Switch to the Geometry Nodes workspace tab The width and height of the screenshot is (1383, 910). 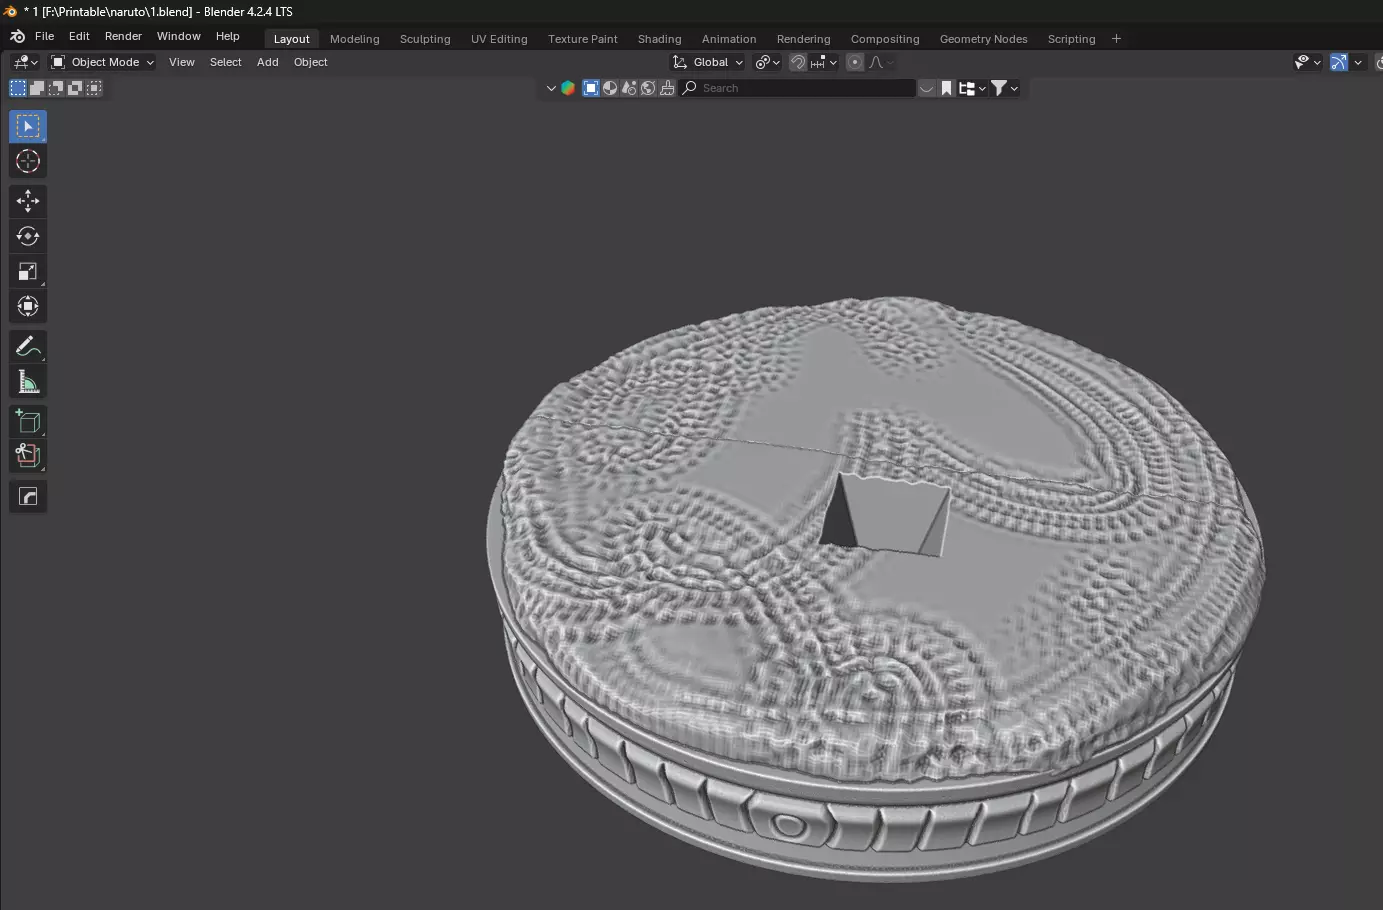point(983,39)
